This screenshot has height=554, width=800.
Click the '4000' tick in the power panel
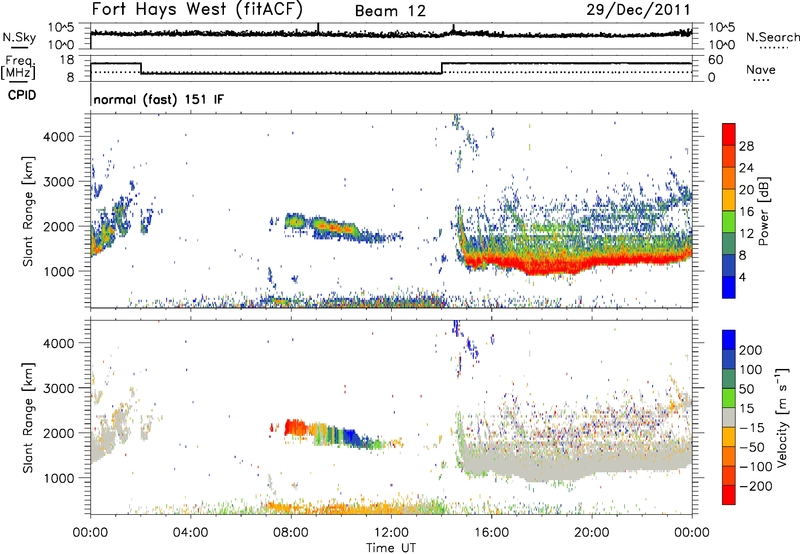tap(59, 137)
